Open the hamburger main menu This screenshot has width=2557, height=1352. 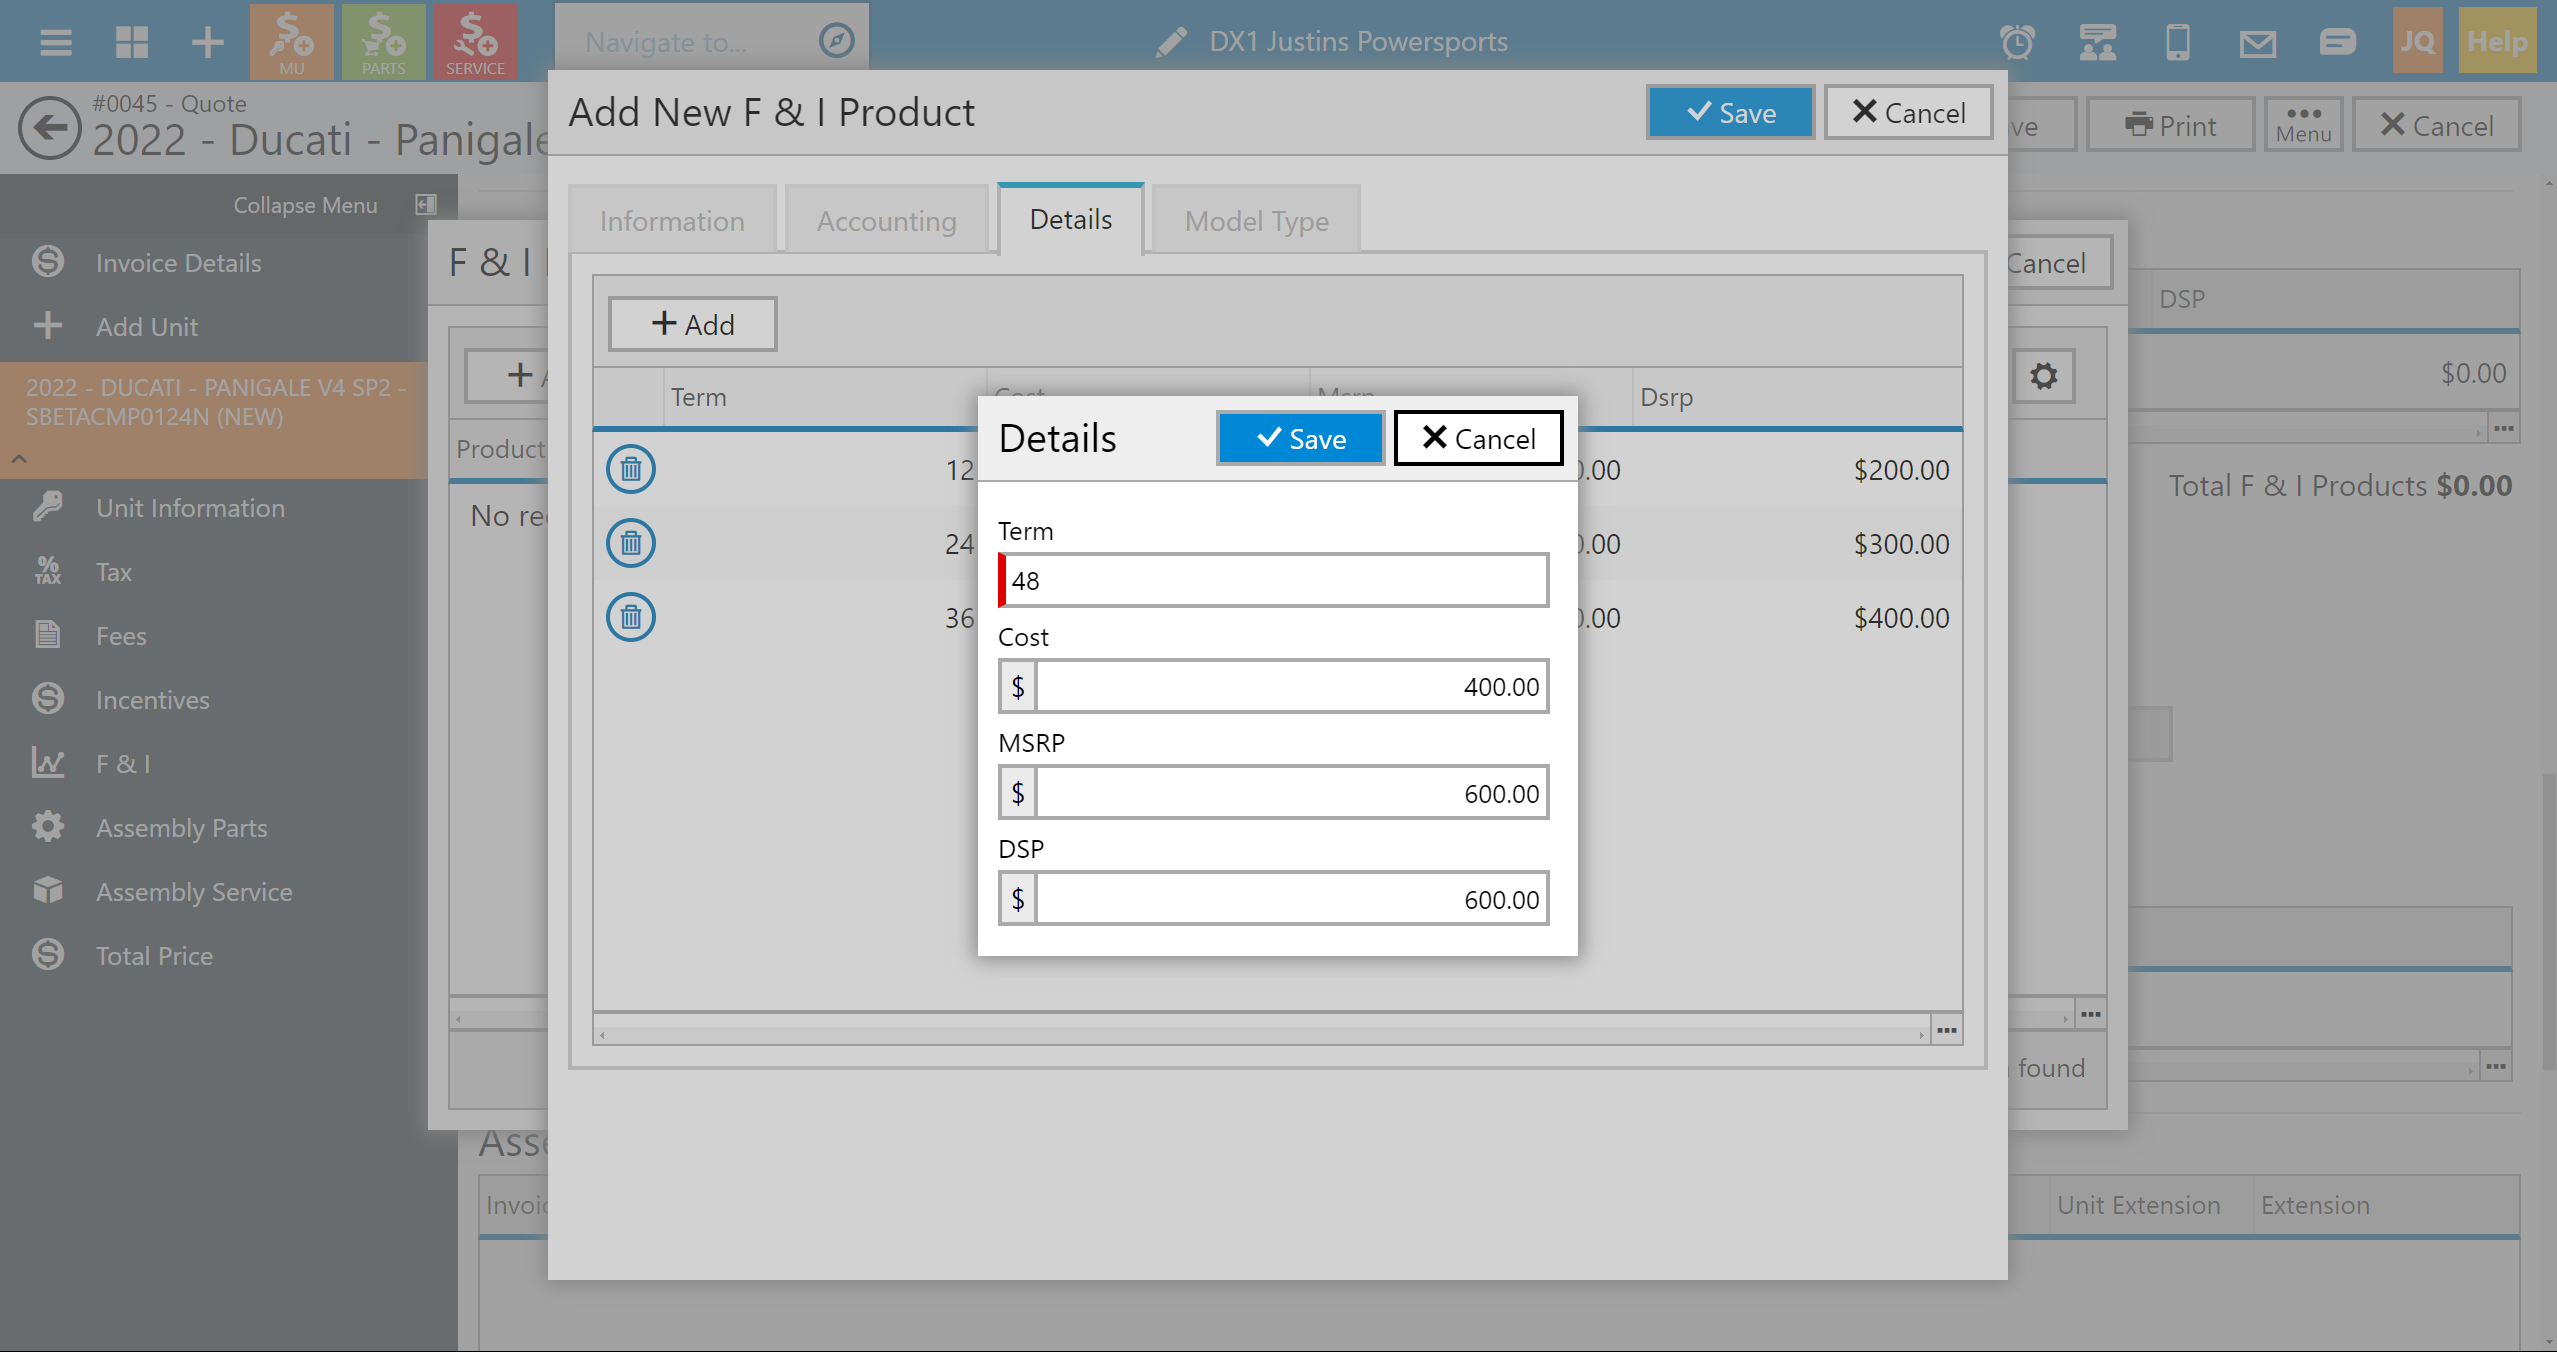point(55,42)
